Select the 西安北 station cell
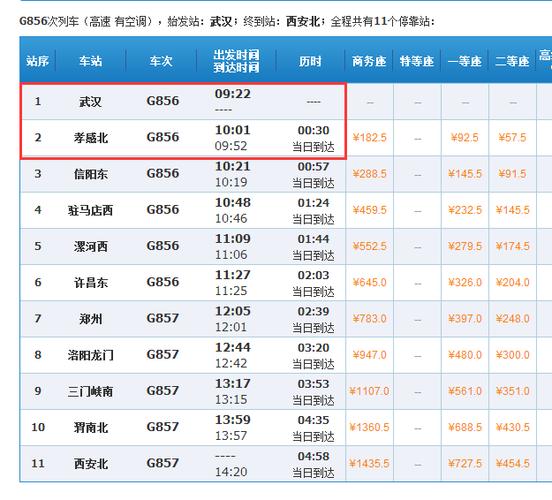Viewport: 552px width, 500px height. (91, 464)
